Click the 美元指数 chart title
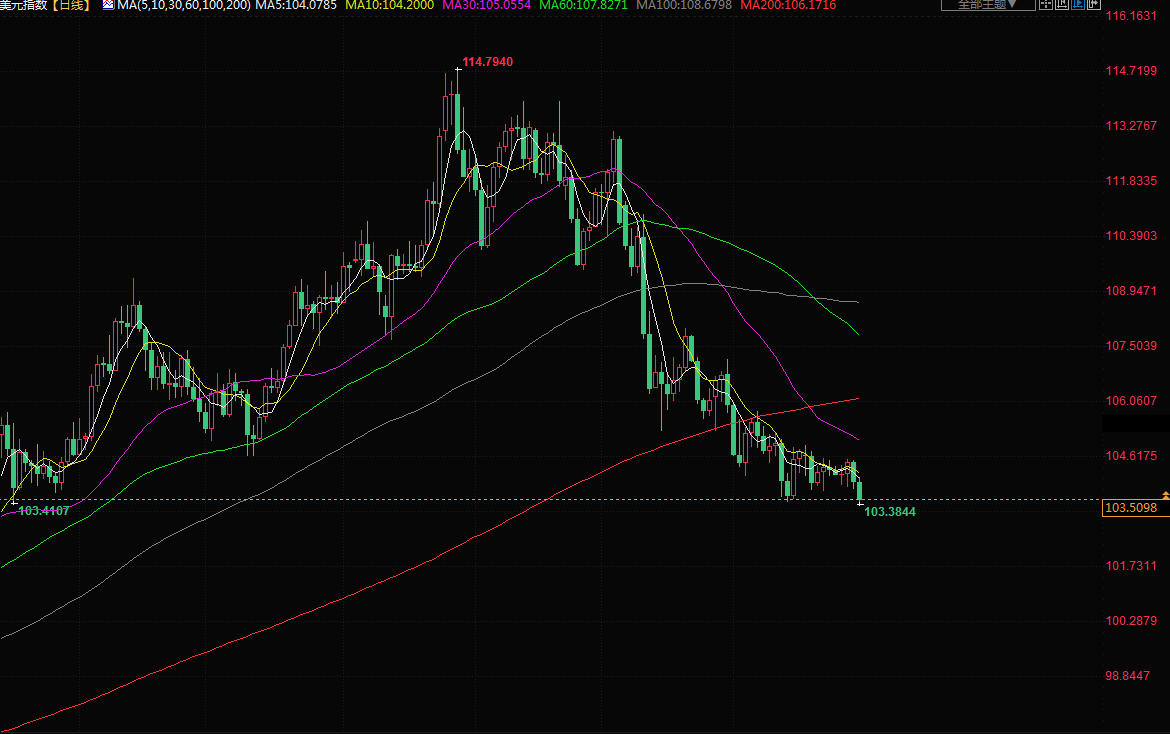Screen dimensions: 1170x734 tap(24, 5)
